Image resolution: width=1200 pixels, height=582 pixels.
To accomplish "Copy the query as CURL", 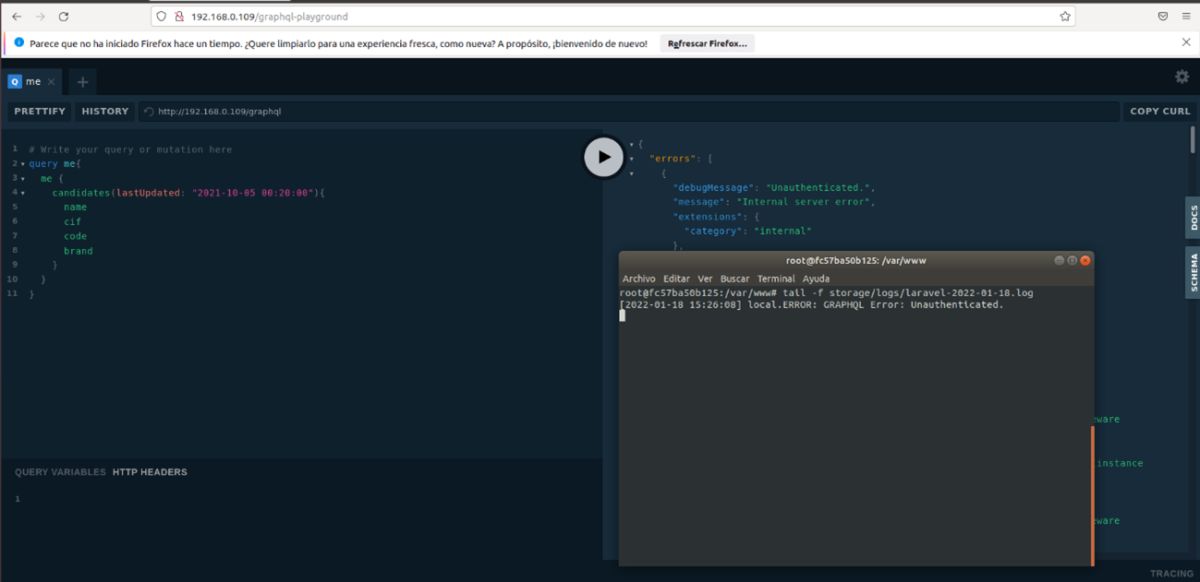I will [x=1160, y=111].
